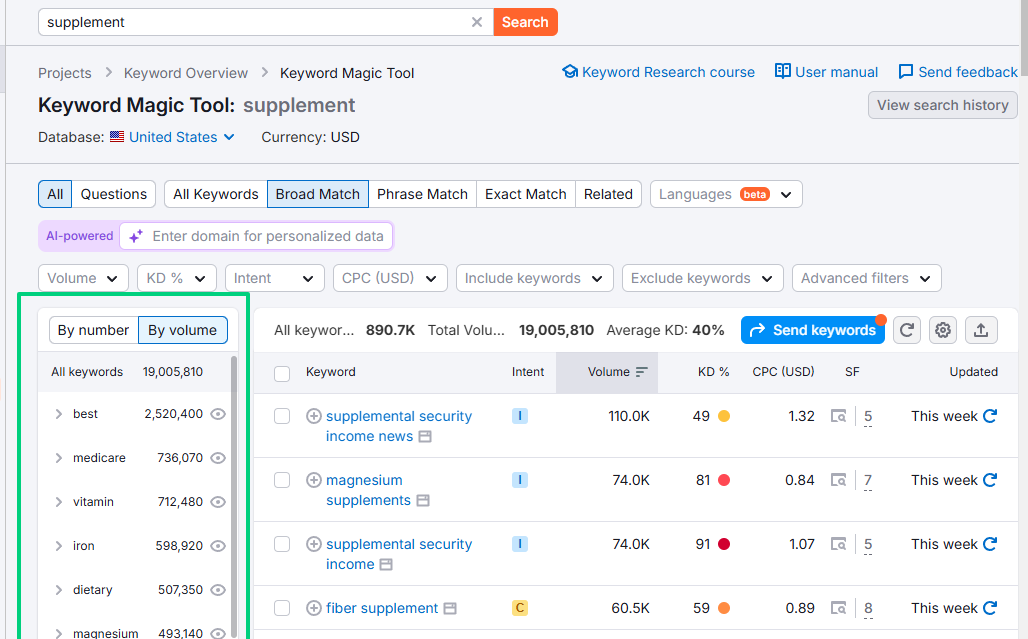The height and width of the screenshot is (639, 1028).
Task: Open the Keyword Research course link
Action: tap(659, 72)
